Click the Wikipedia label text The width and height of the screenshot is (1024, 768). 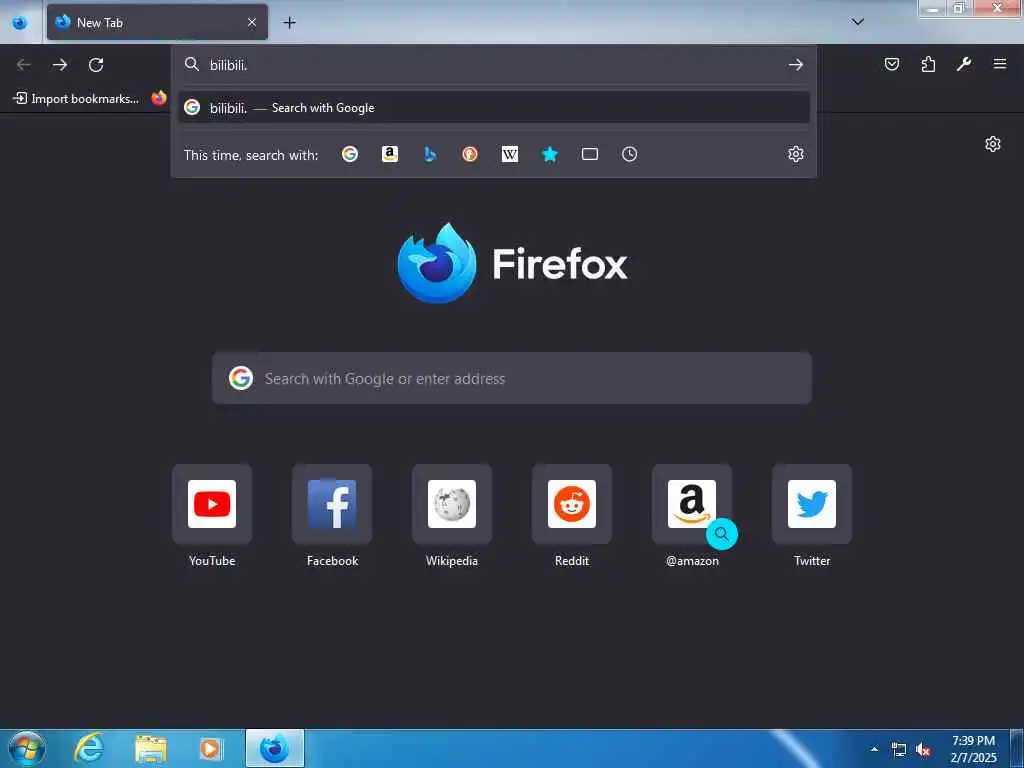[x=452, y=560]
